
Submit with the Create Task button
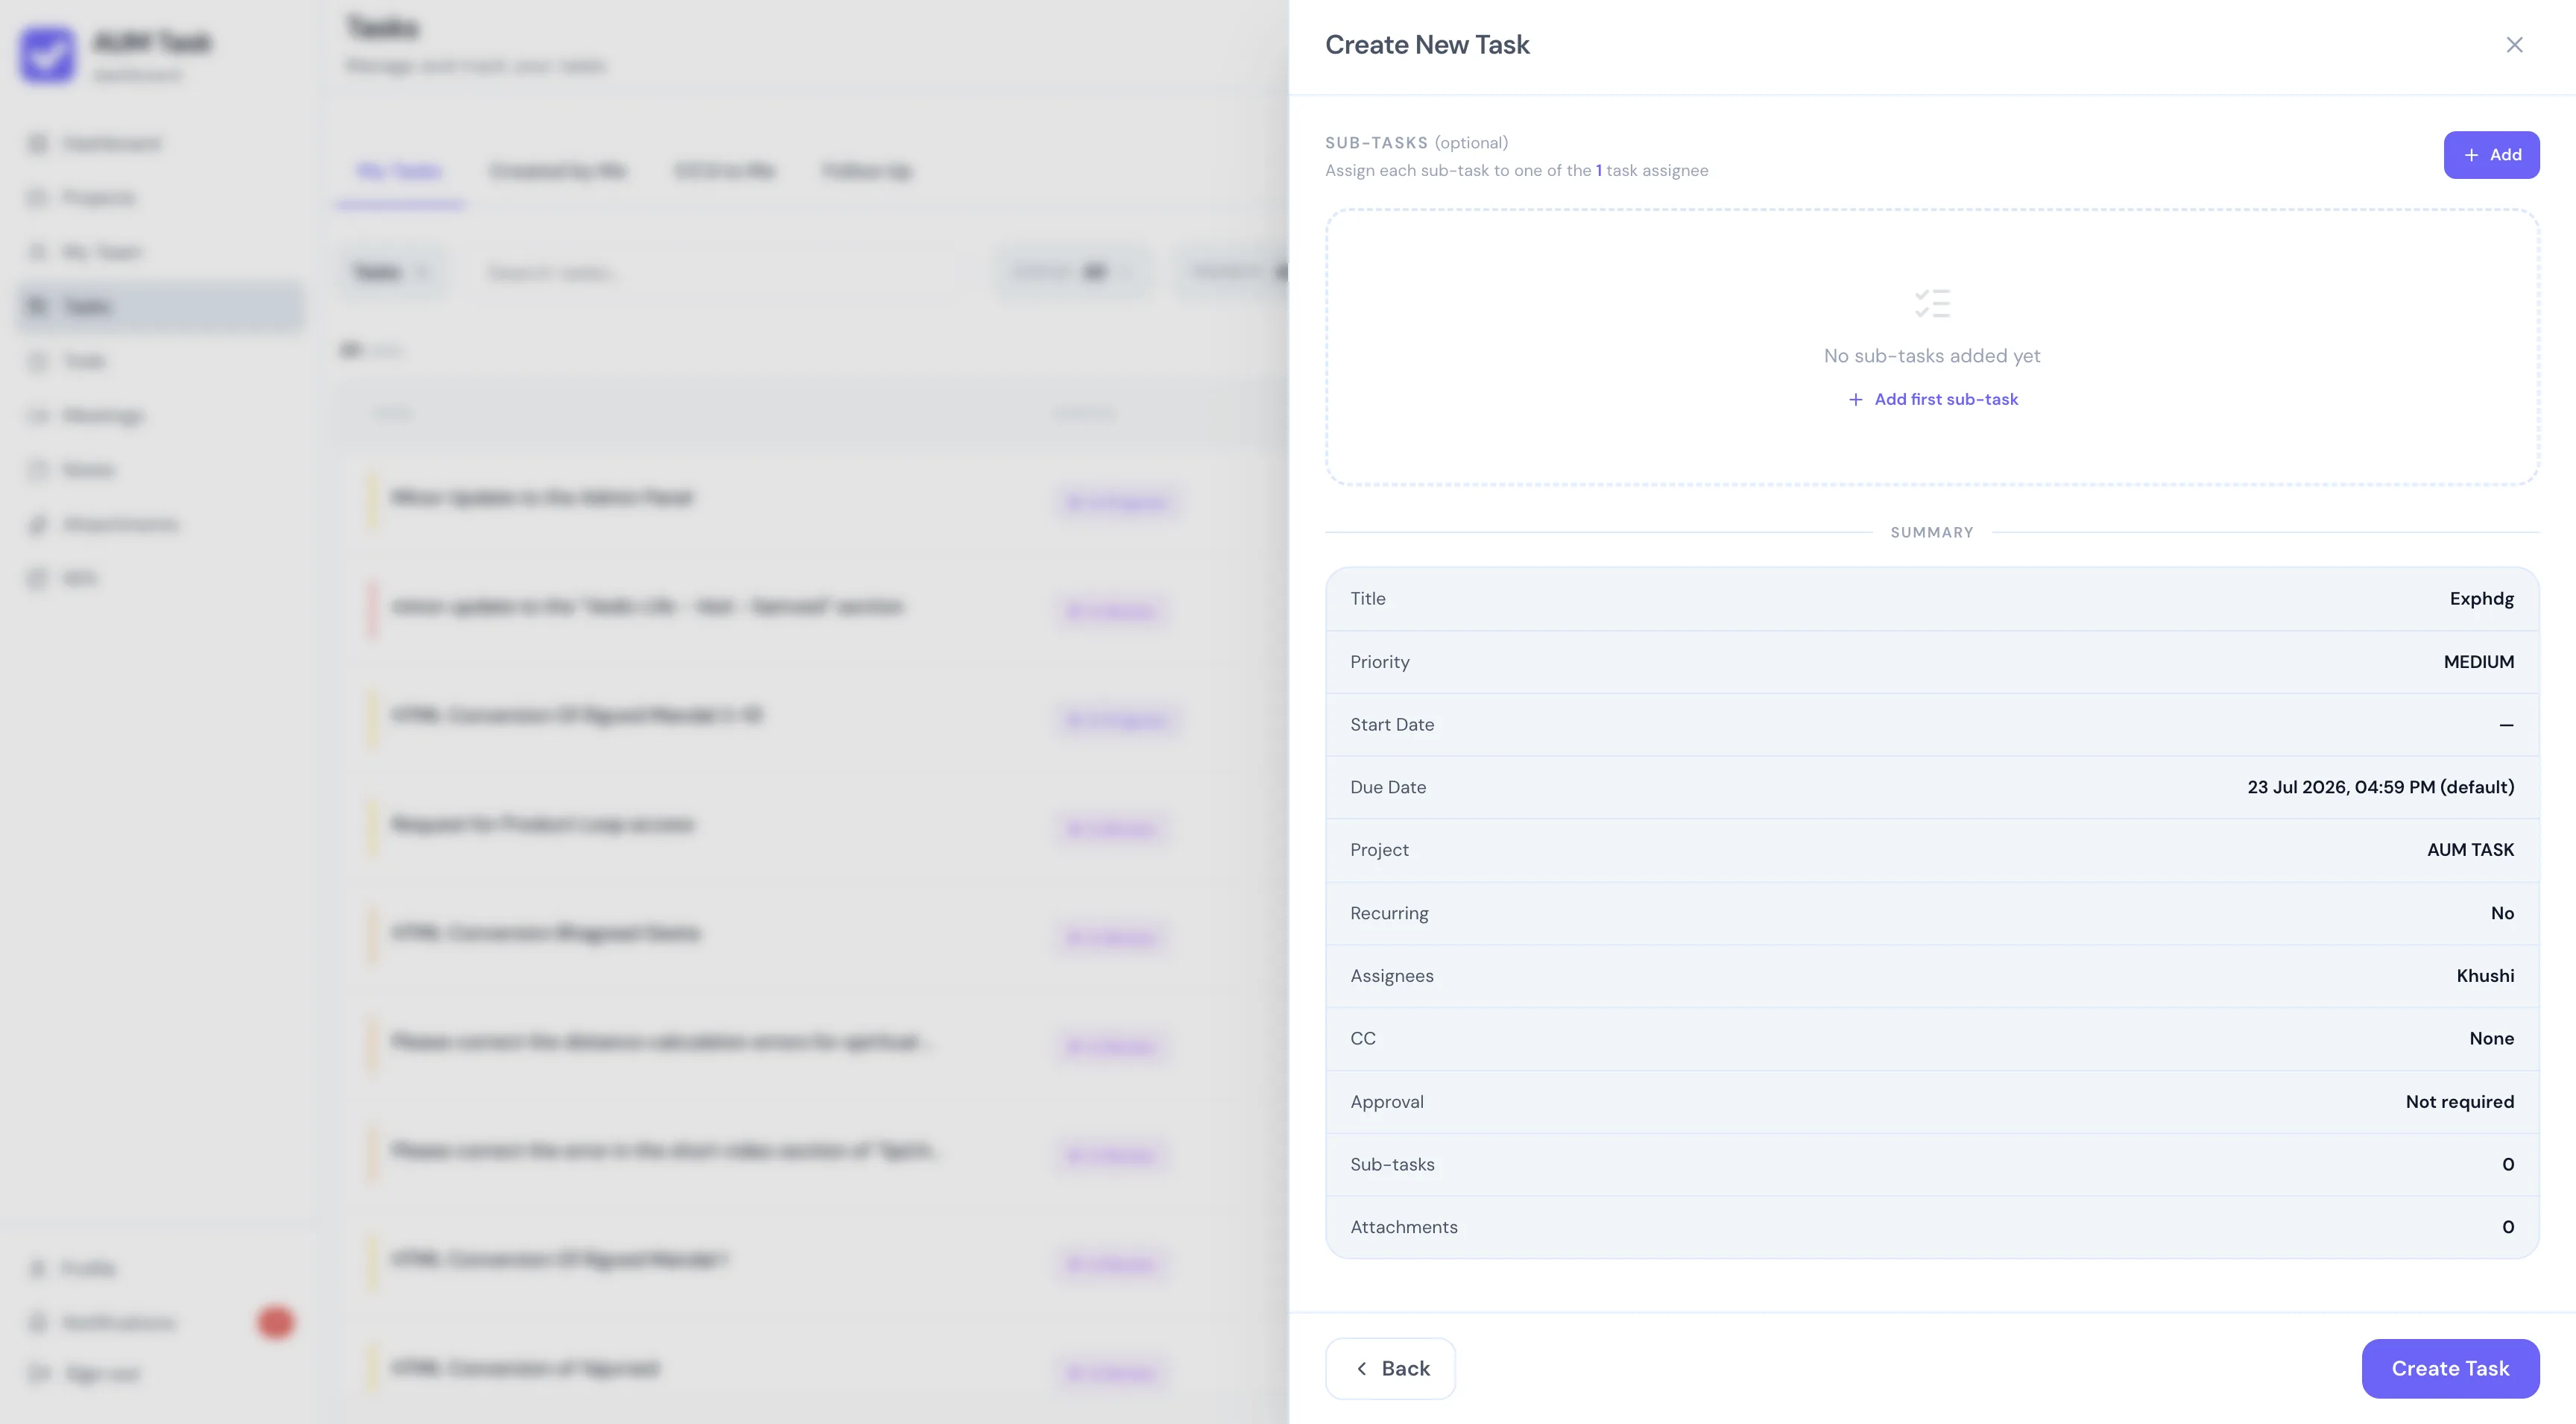click(x=2450, y=1368)
